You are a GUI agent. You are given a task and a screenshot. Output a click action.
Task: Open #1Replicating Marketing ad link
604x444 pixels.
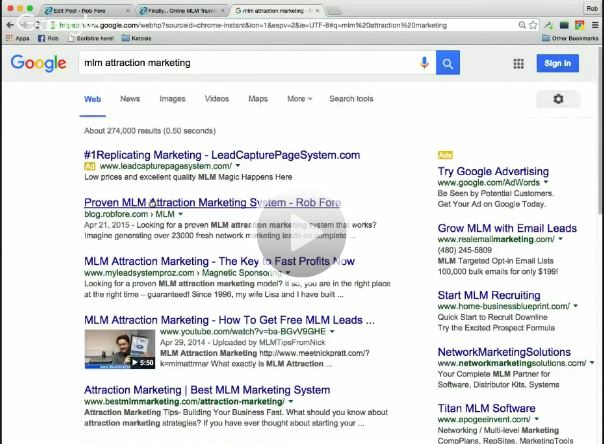tap(222, 155)
